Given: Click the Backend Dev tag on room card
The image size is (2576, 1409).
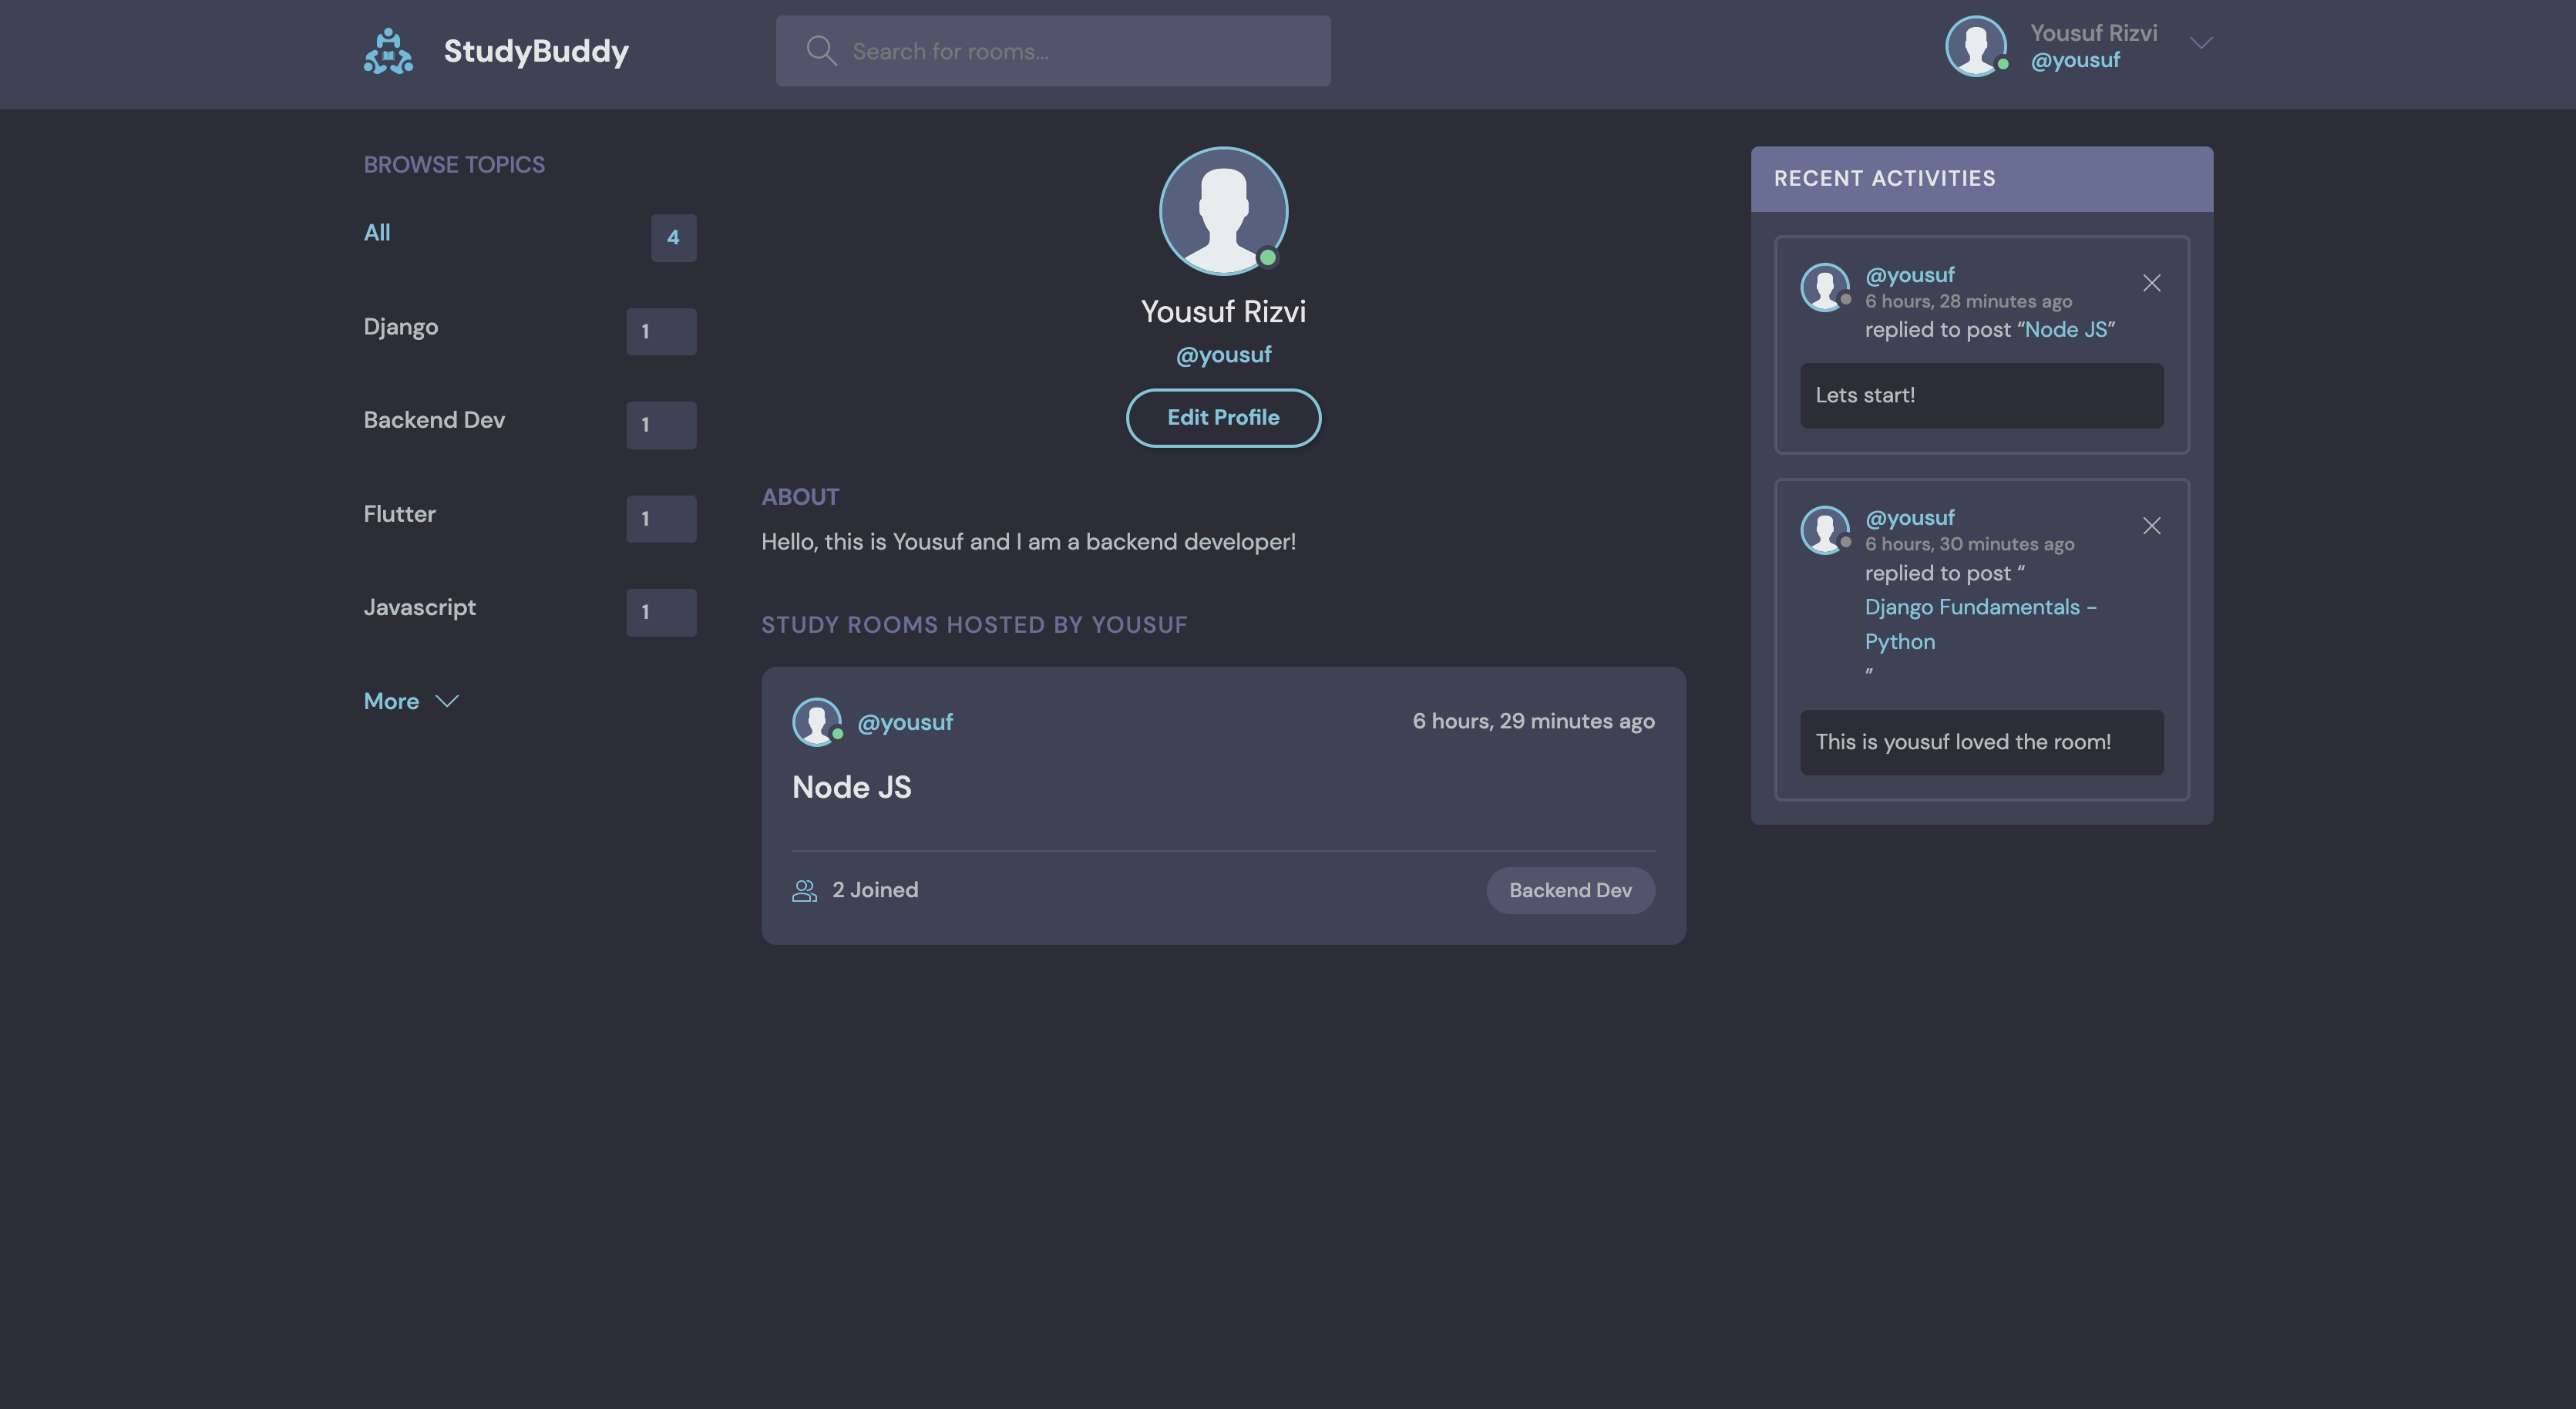Looking at the screenshot, I should (x=1569, y=890).
